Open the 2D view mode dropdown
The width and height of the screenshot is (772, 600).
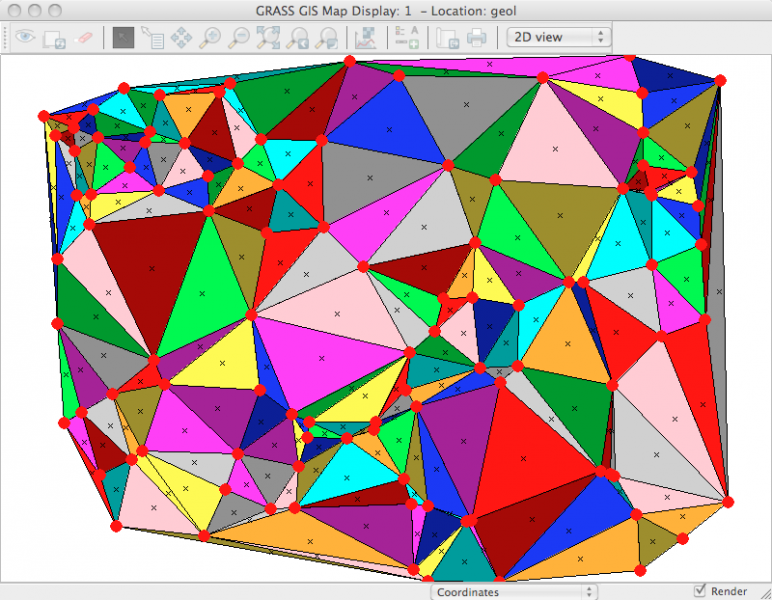pos(558,37)
